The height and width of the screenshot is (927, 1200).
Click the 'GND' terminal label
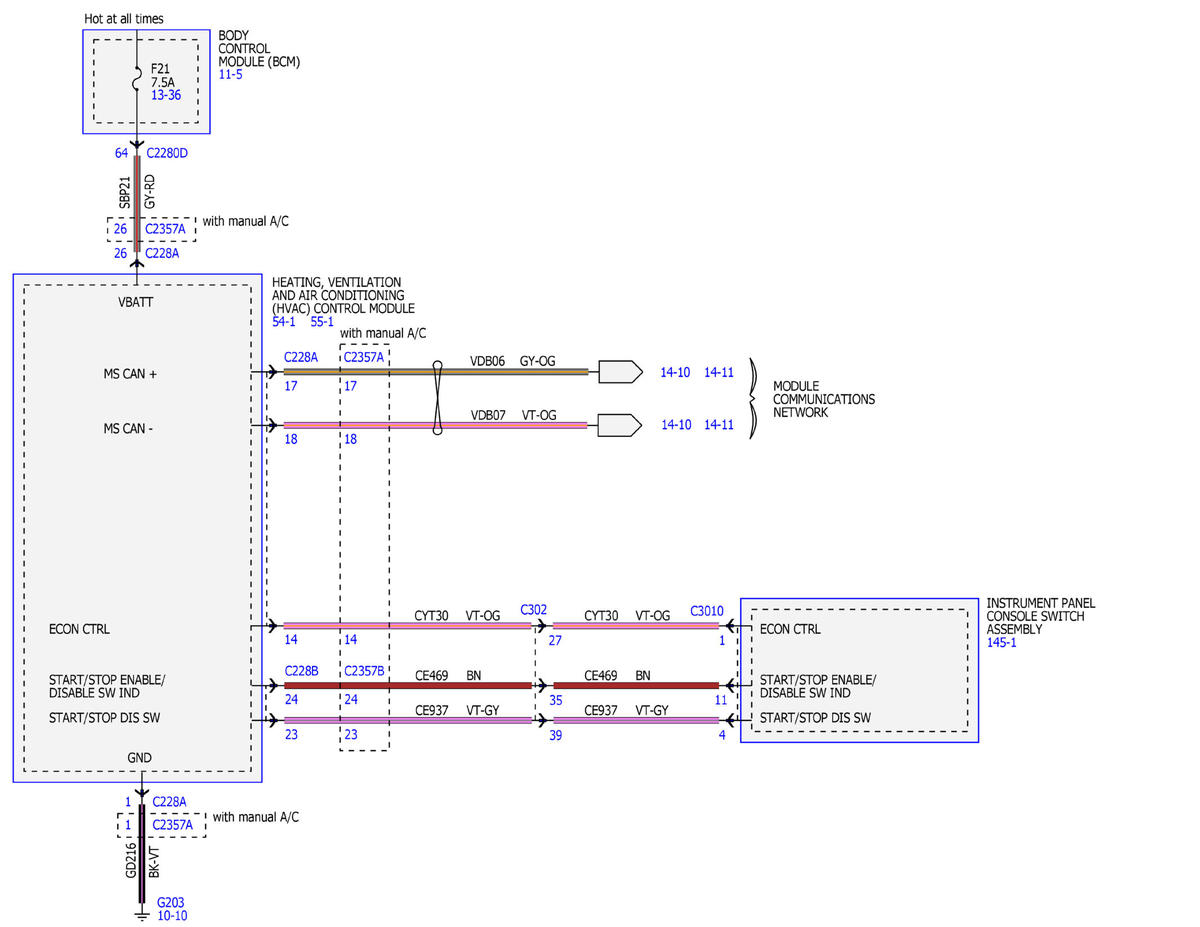coord(140,758)
